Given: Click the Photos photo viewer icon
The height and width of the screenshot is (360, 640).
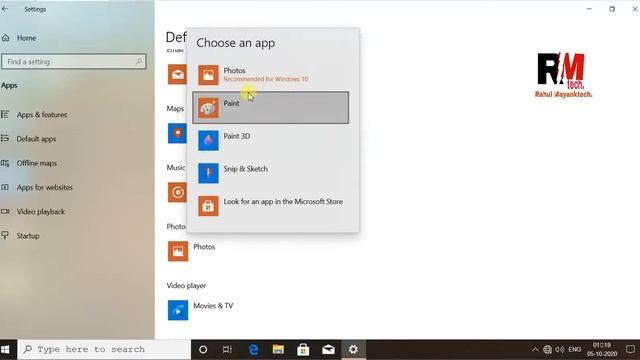Looking at the screenshot, I should 178,251.
